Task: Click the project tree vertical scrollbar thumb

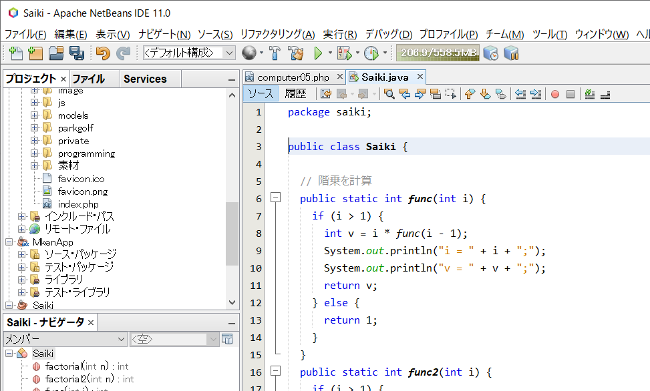Action: coord(232,233)
